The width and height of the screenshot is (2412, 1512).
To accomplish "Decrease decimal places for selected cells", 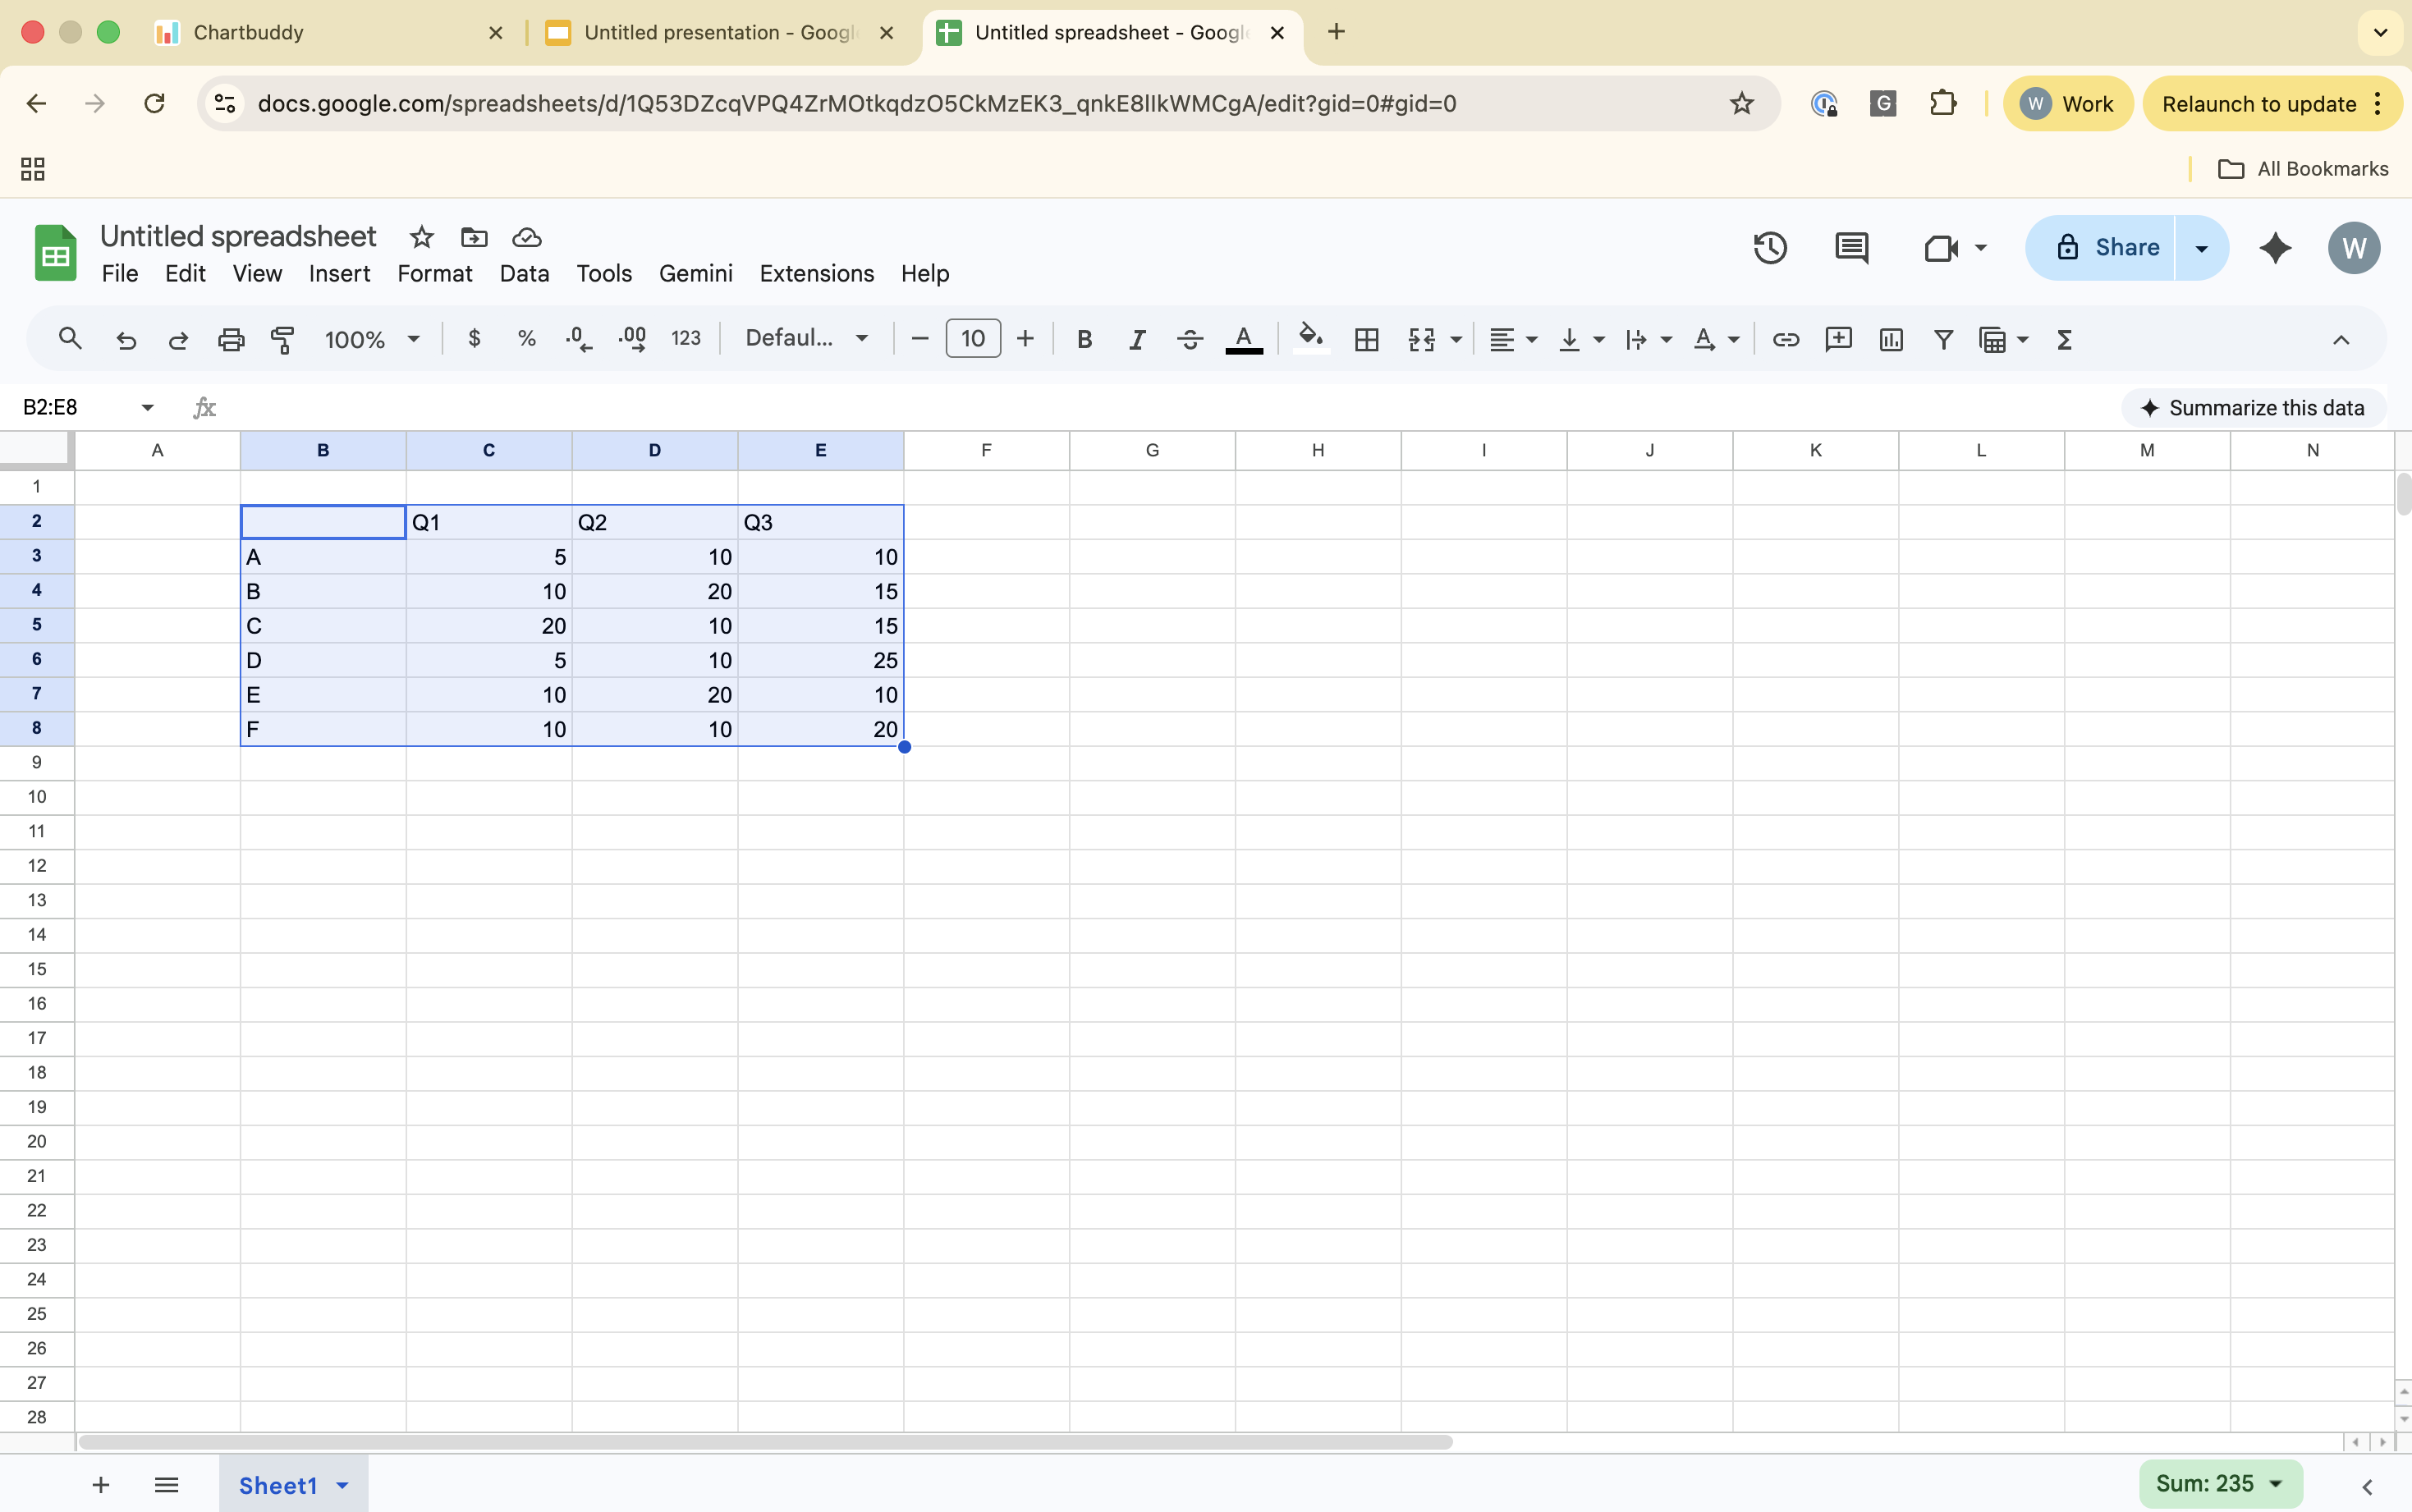I will 578,338.
